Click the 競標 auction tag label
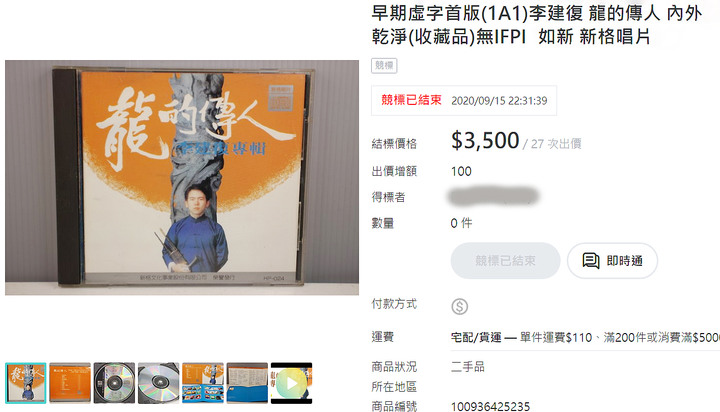This screenshot has height=412, width=720. [384, 66]
